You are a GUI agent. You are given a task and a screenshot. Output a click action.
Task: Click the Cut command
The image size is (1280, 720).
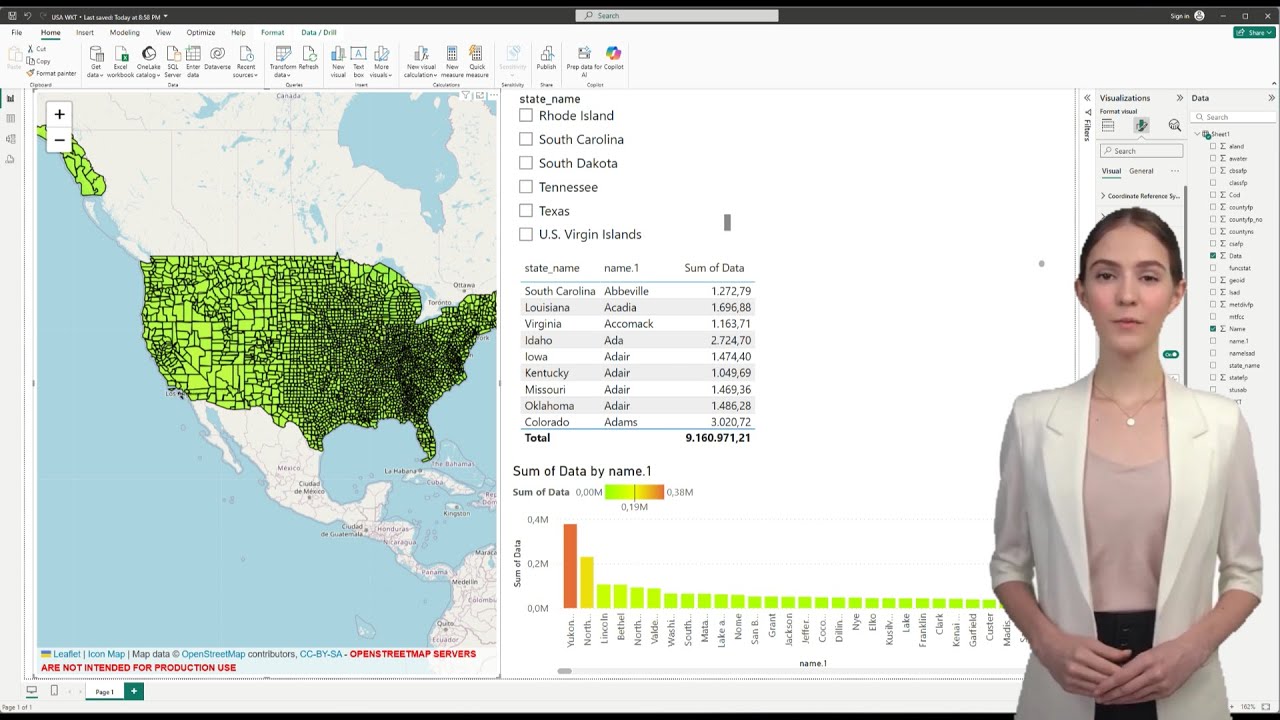(37, 49)
